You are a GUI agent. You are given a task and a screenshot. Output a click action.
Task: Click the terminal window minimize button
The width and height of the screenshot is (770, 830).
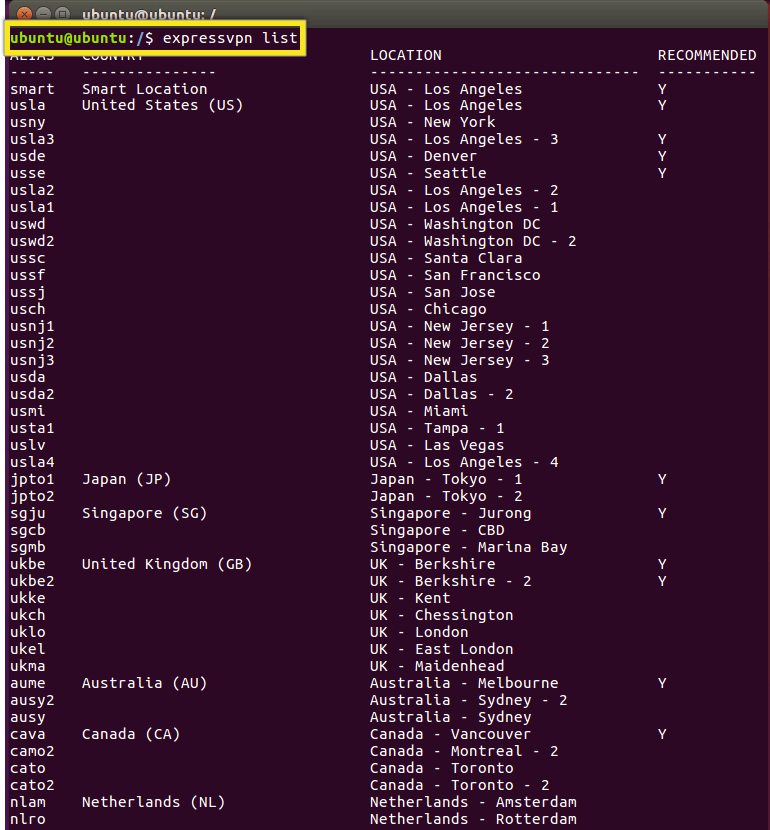coord(43,14)
